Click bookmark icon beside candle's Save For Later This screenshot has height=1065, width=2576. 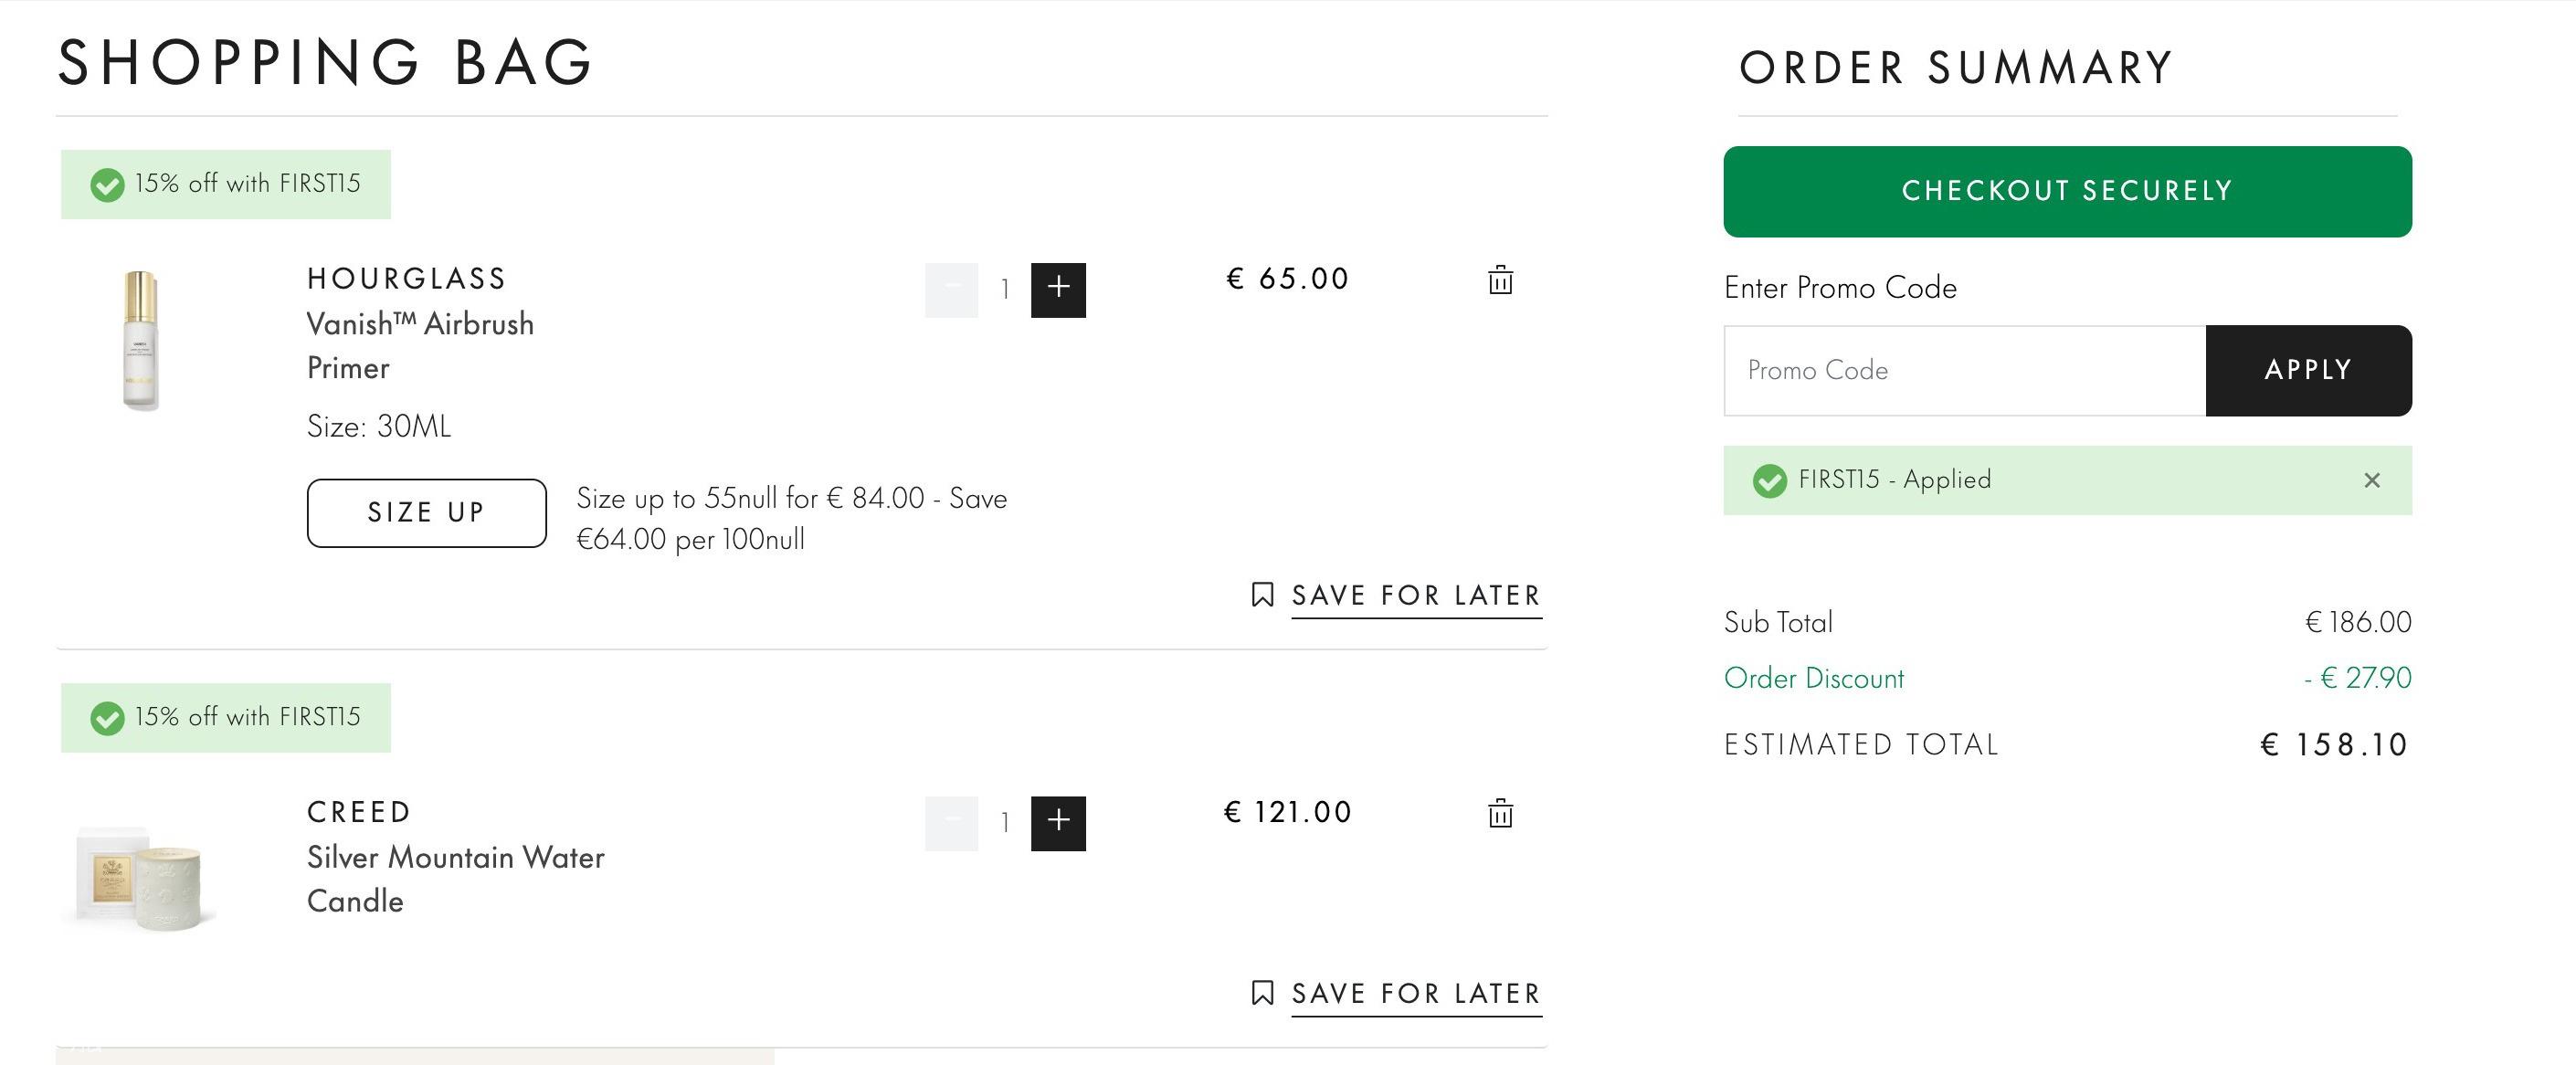point(1262,993)
